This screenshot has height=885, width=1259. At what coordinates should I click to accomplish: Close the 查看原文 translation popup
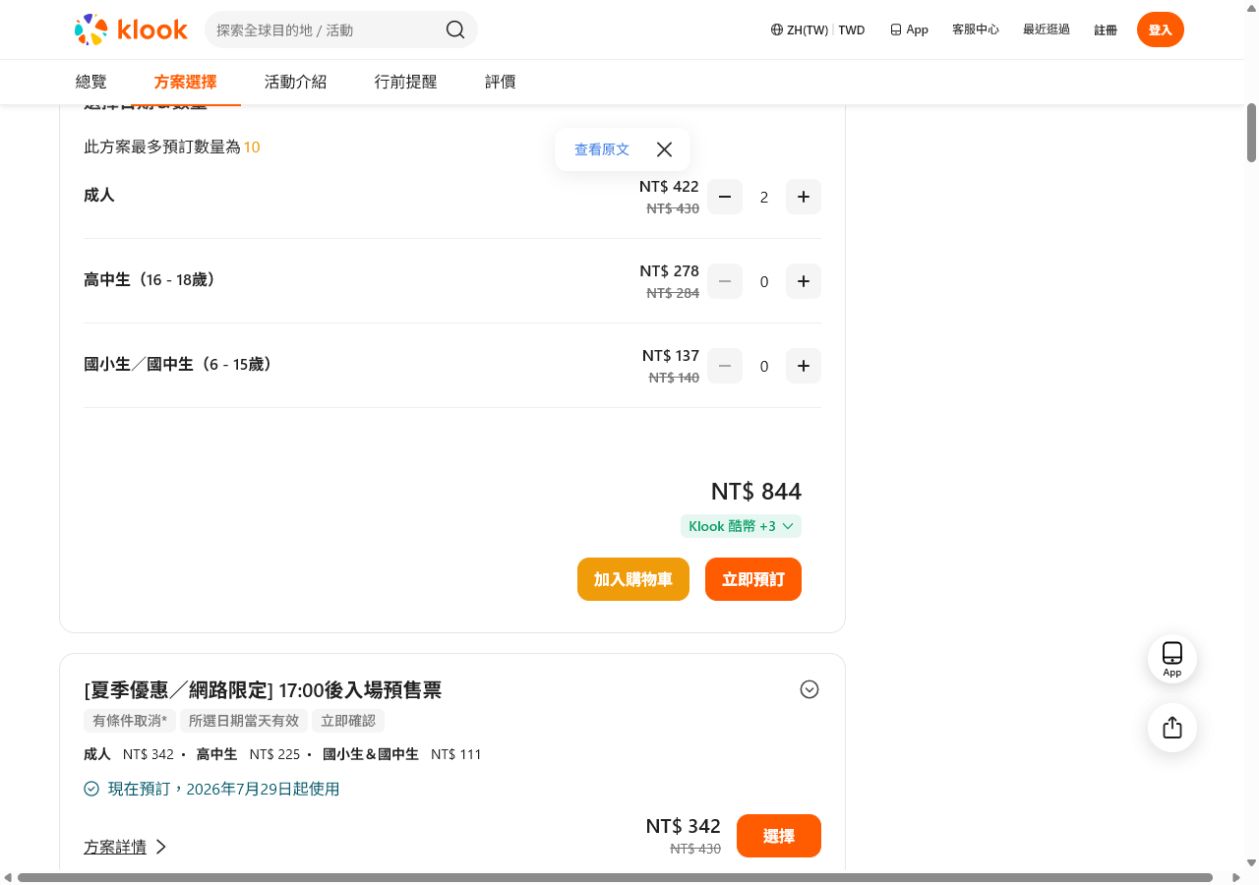point(664,149)
